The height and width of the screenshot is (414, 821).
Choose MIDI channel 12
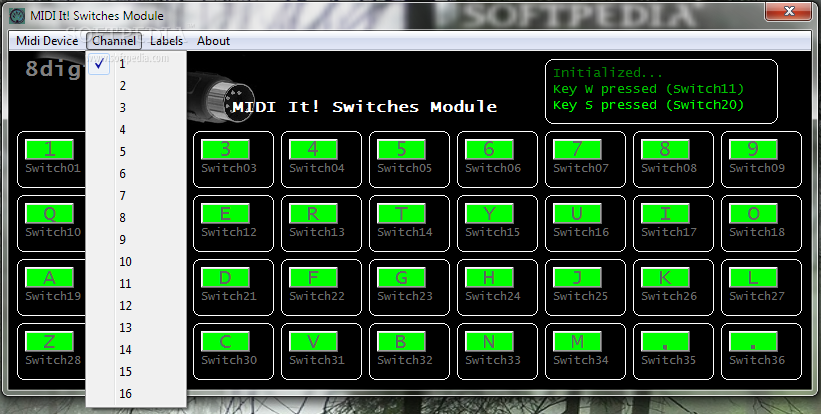coord(136,306)
